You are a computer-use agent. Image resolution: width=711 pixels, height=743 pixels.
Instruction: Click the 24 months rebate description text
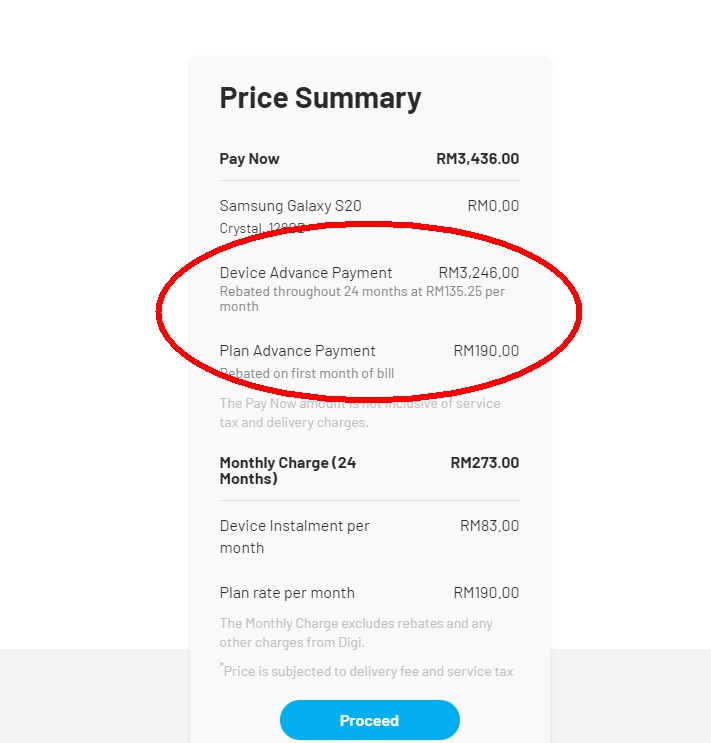coord(362,299)
